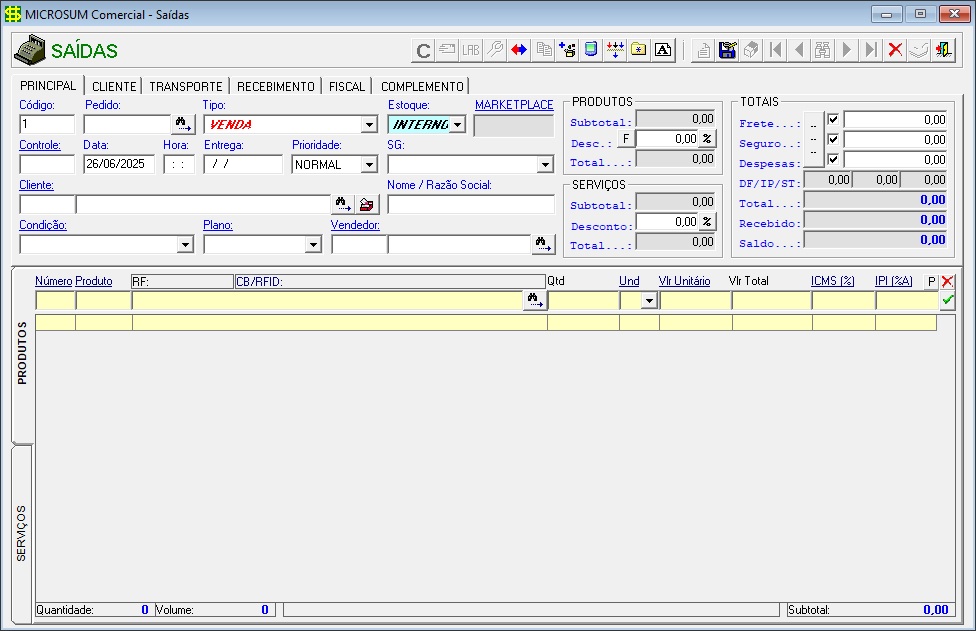This screenshot has width=976, height=631.
Task: Click the binoculars lookup icon beside Vendedor
Action: 542,244
